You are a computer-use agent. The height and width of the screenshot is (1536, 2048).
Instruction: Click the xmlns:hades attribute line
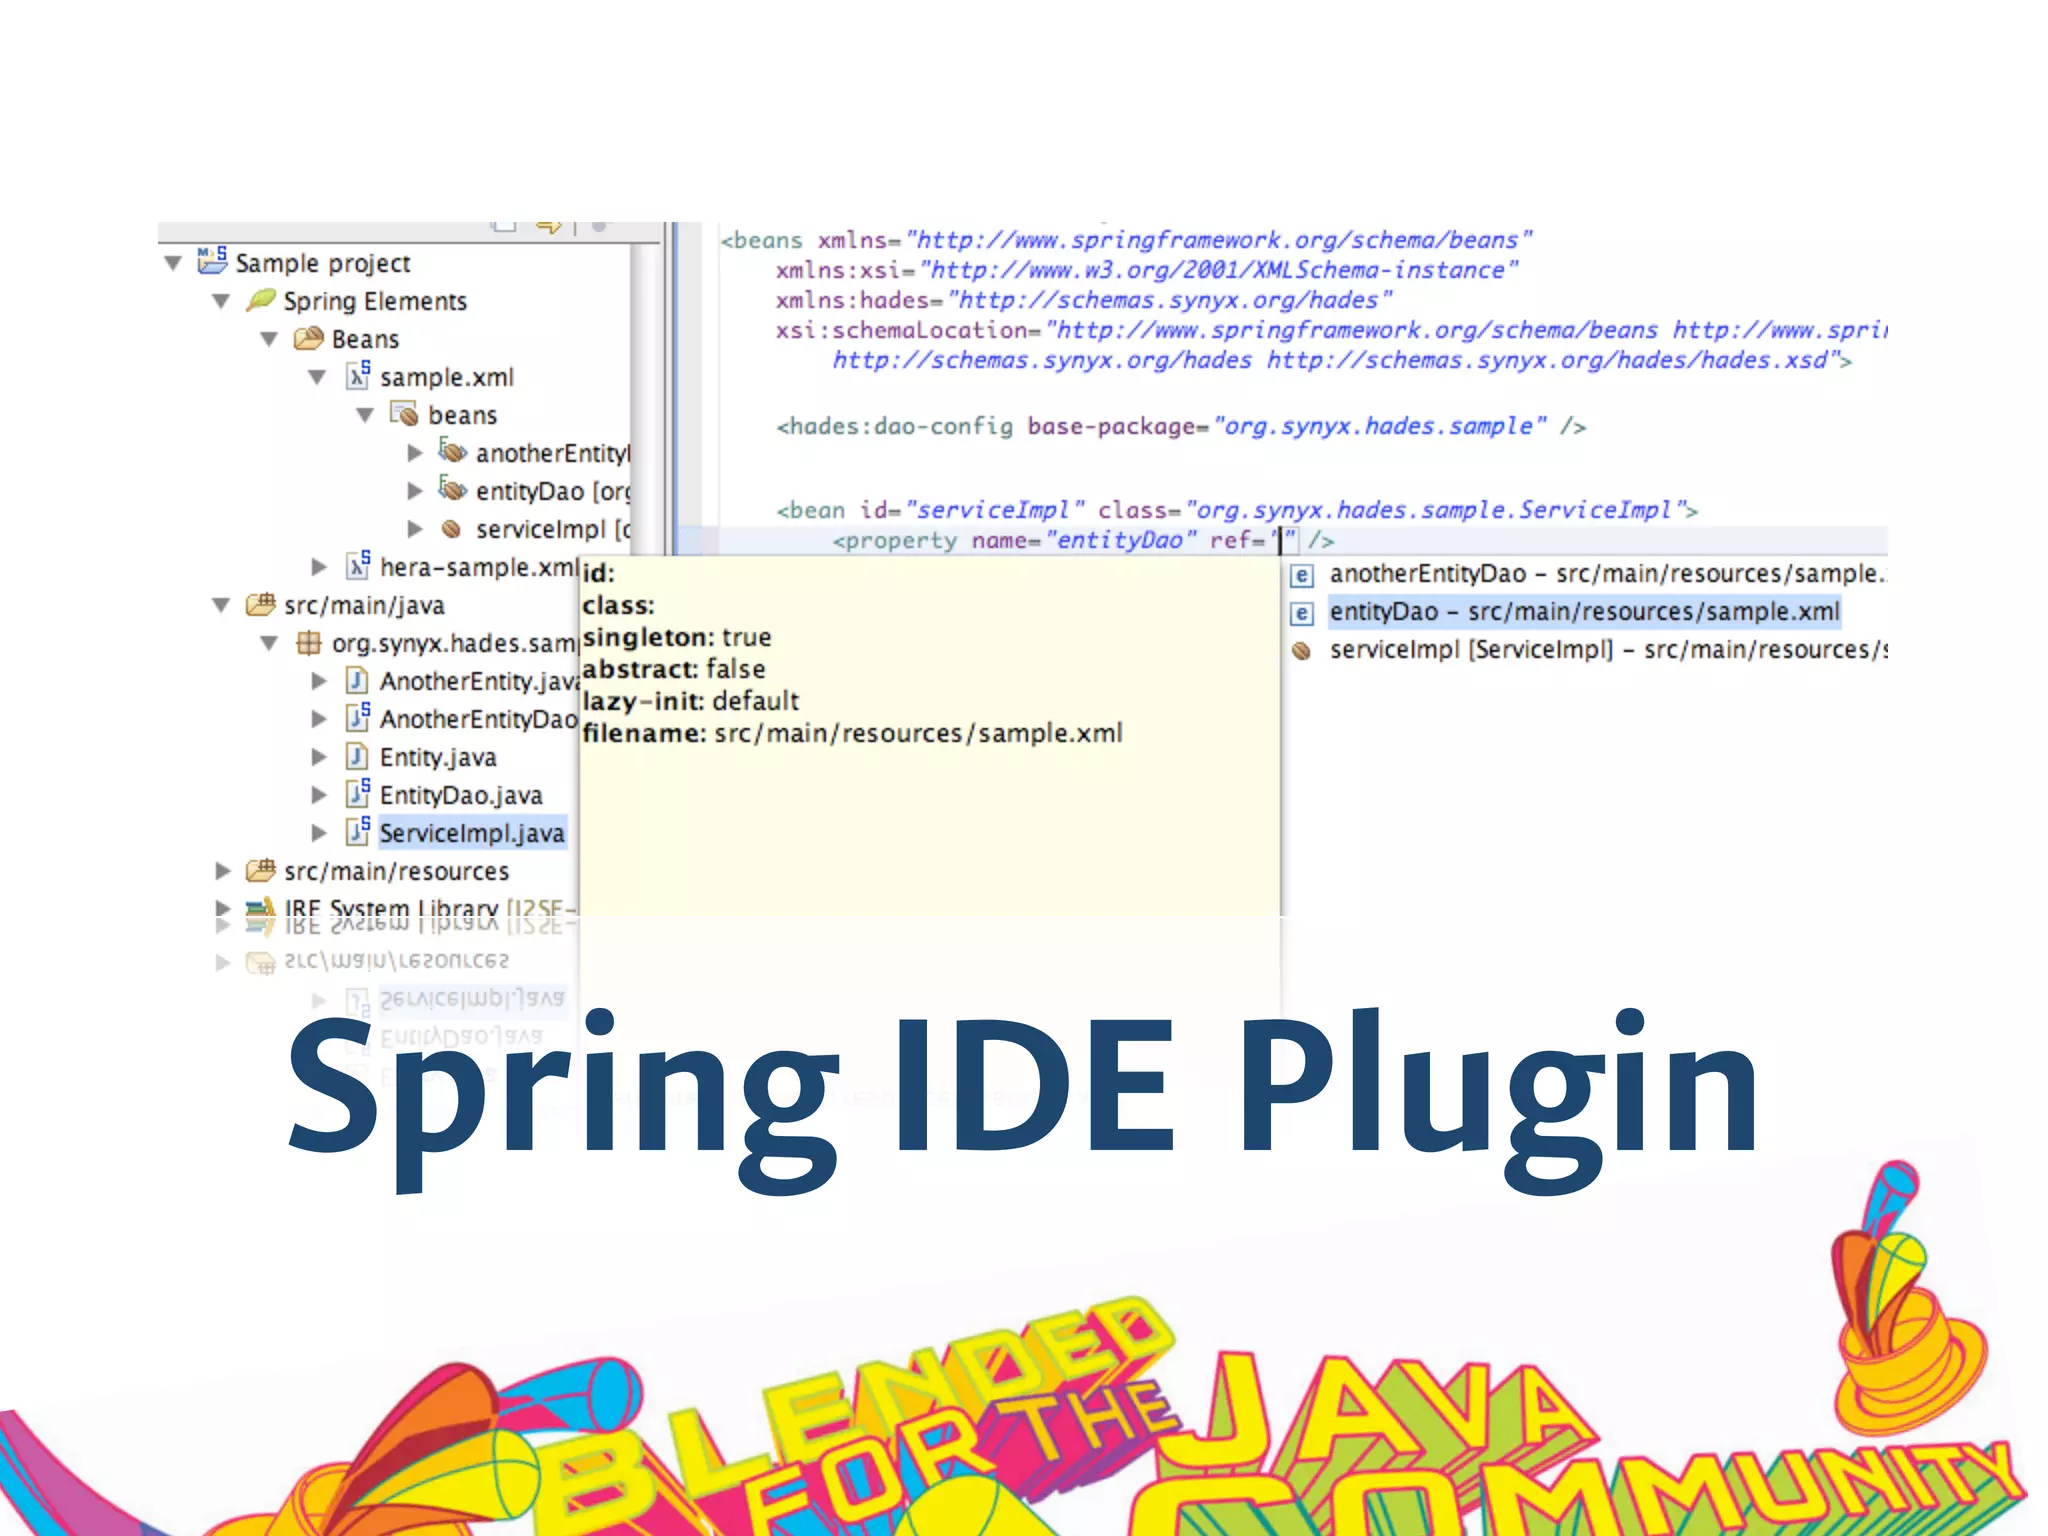pos(1084,301)
